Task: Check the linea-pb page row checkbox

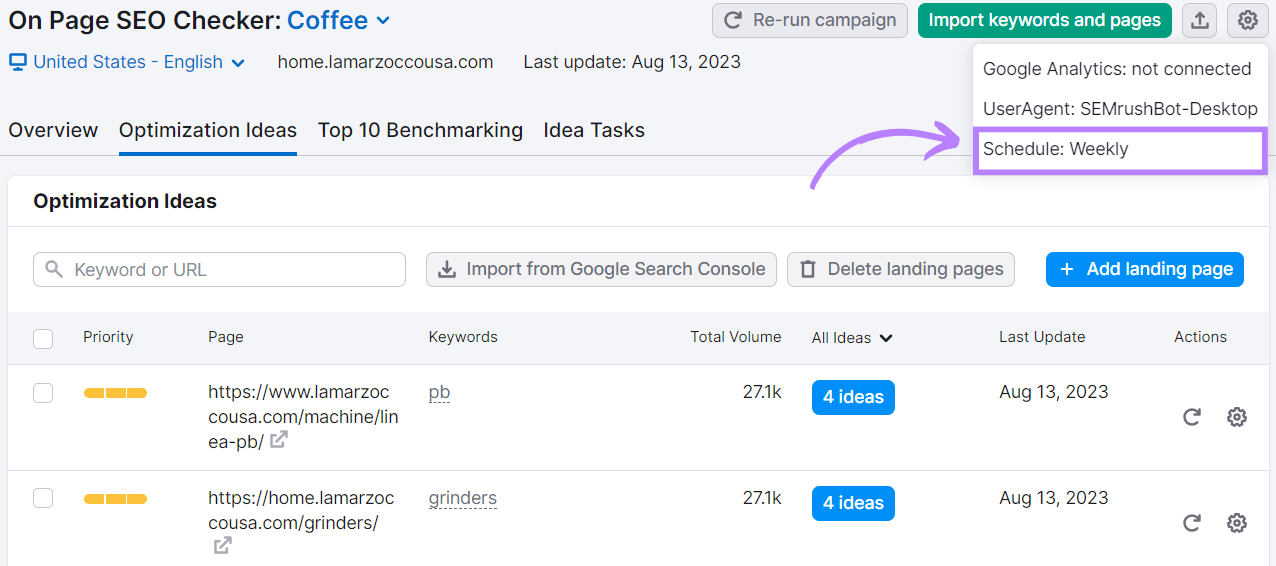Action: tap(43, 393)
